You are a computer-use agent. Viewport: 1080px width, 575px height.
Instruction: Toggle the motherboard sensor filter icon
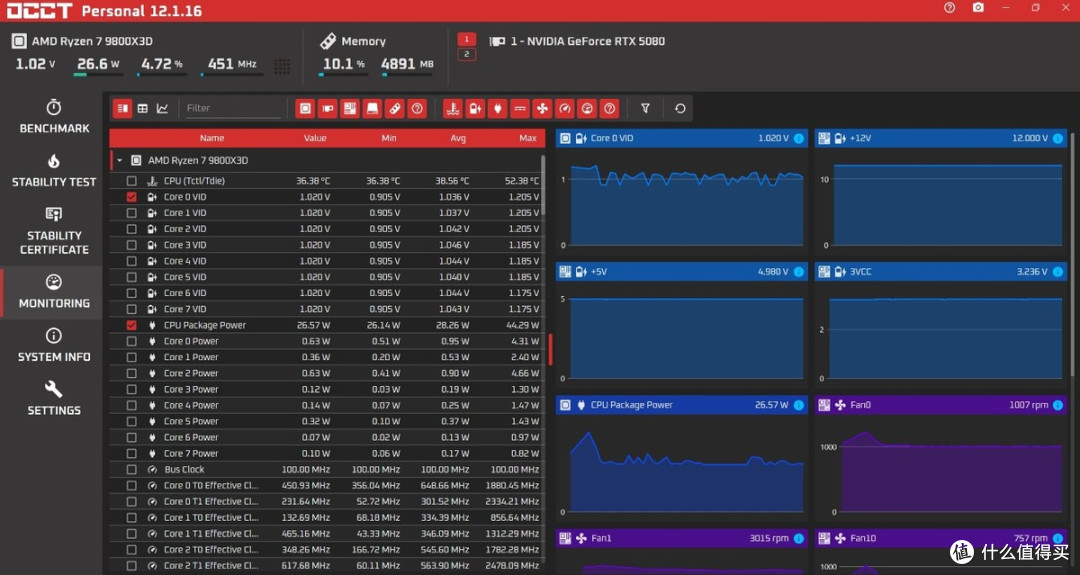click(x=350, y=108)
